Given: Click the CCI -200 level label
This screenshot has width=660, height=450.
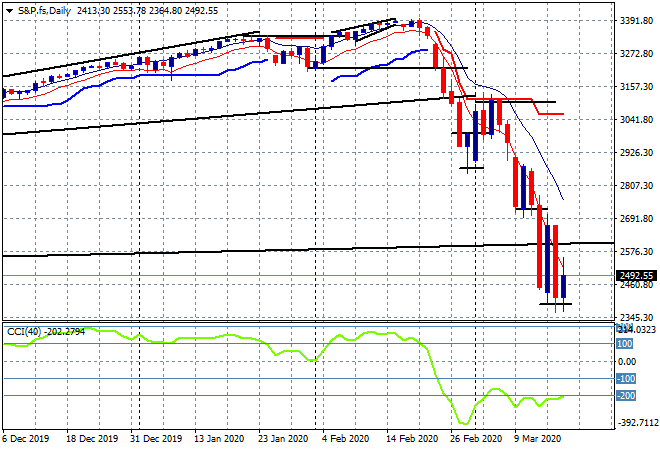Looking at the screenshot, I should [x=626, y=396].
